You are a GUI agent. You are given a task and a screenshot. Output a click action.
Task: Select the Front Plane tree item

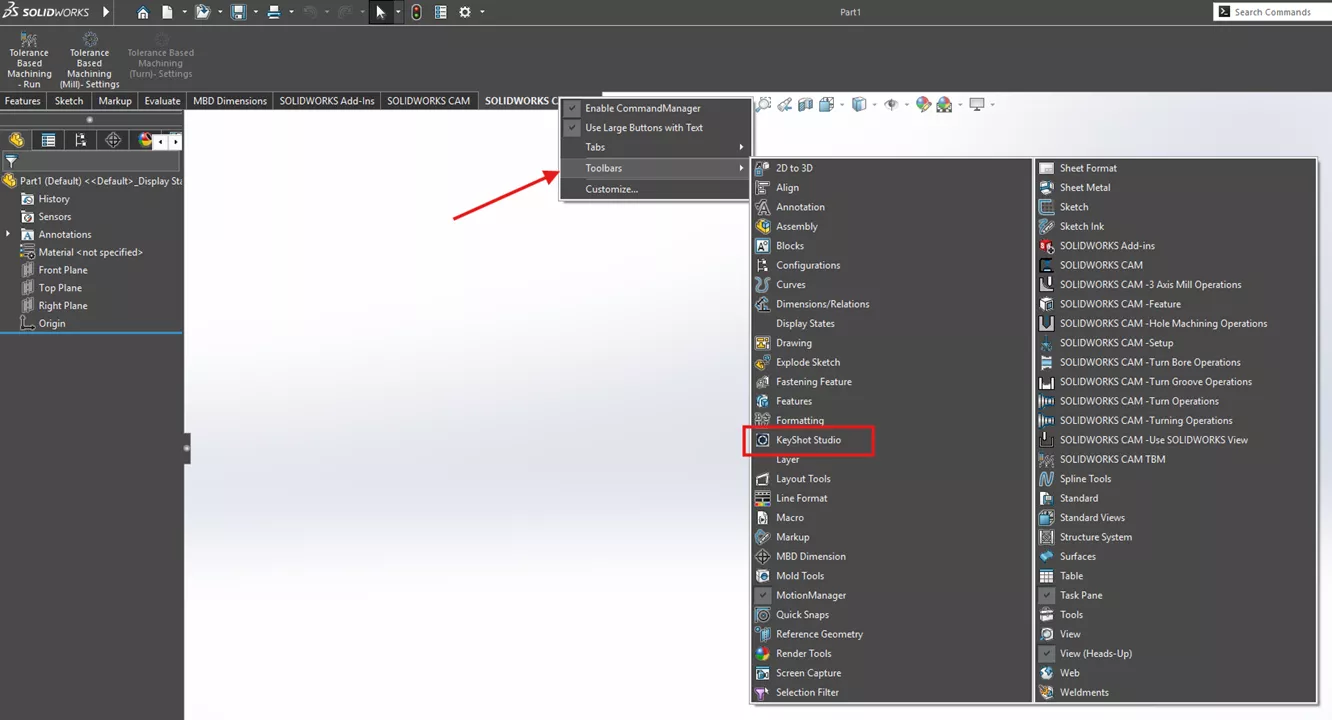63,270
